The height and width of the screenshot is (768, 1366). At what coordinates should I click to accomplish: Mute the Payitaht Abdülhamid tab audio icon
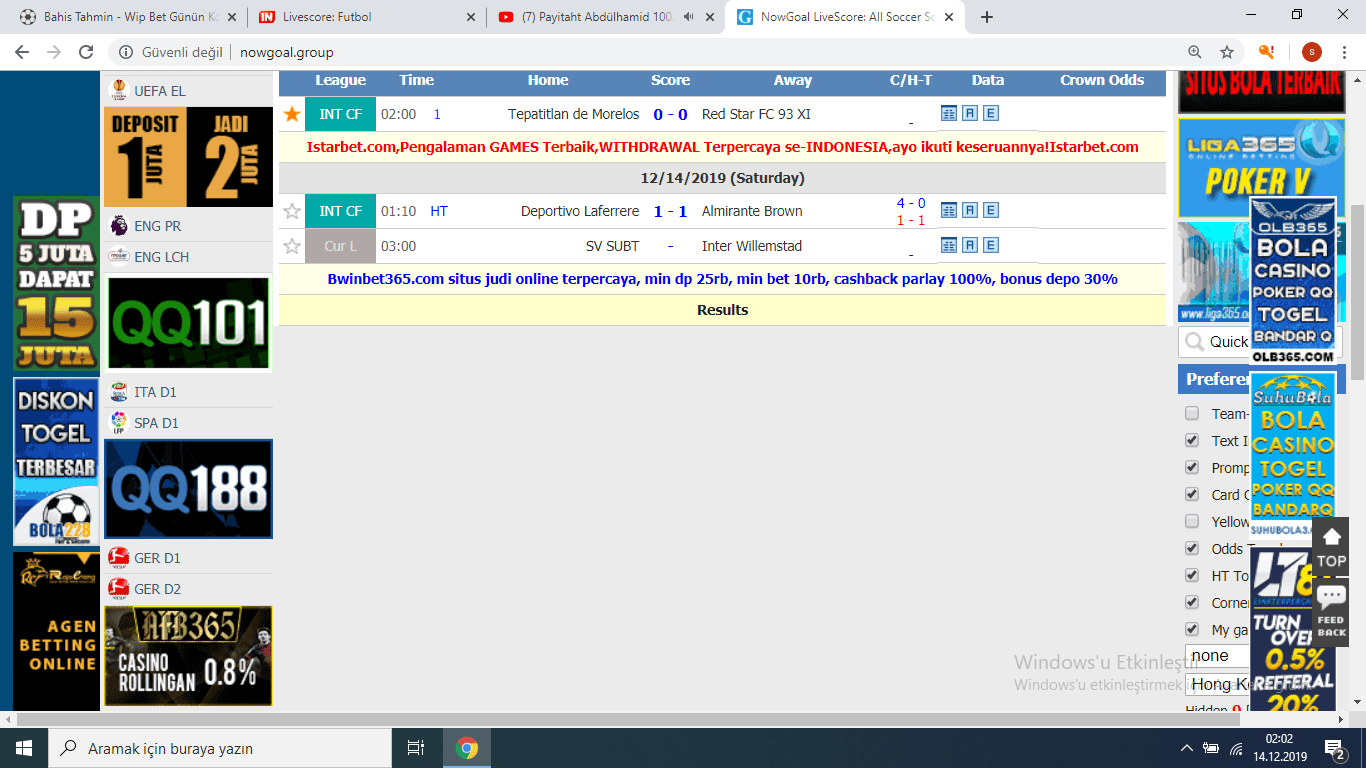[x=689, y=17]
